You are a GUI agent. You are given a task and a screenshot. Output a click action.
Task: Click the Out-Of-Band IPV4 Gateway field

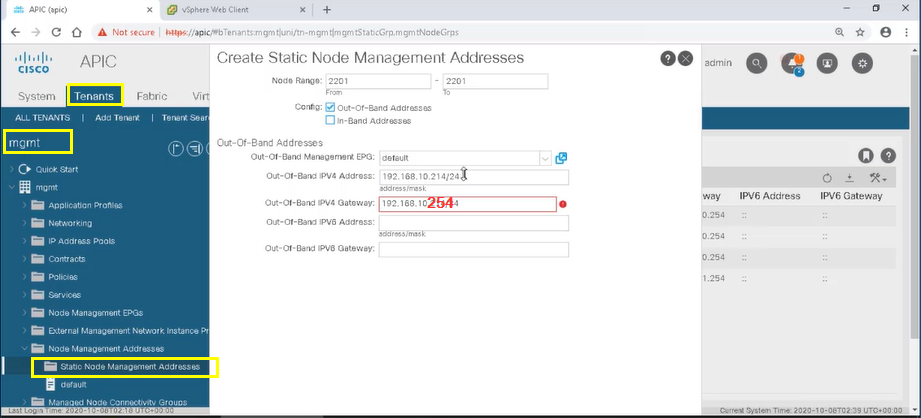468,204
